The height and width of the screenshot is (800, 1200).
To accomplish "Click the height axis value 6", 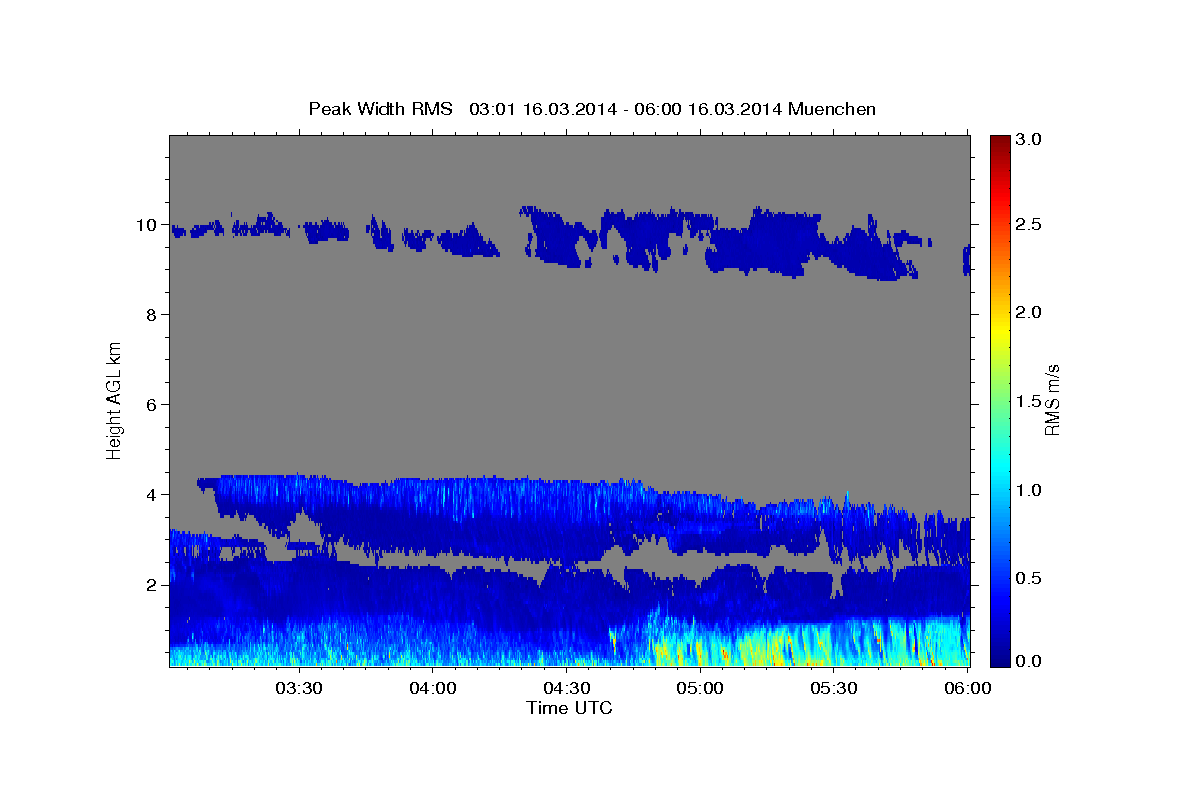I will pyautogui.click(x=153, y=405).
